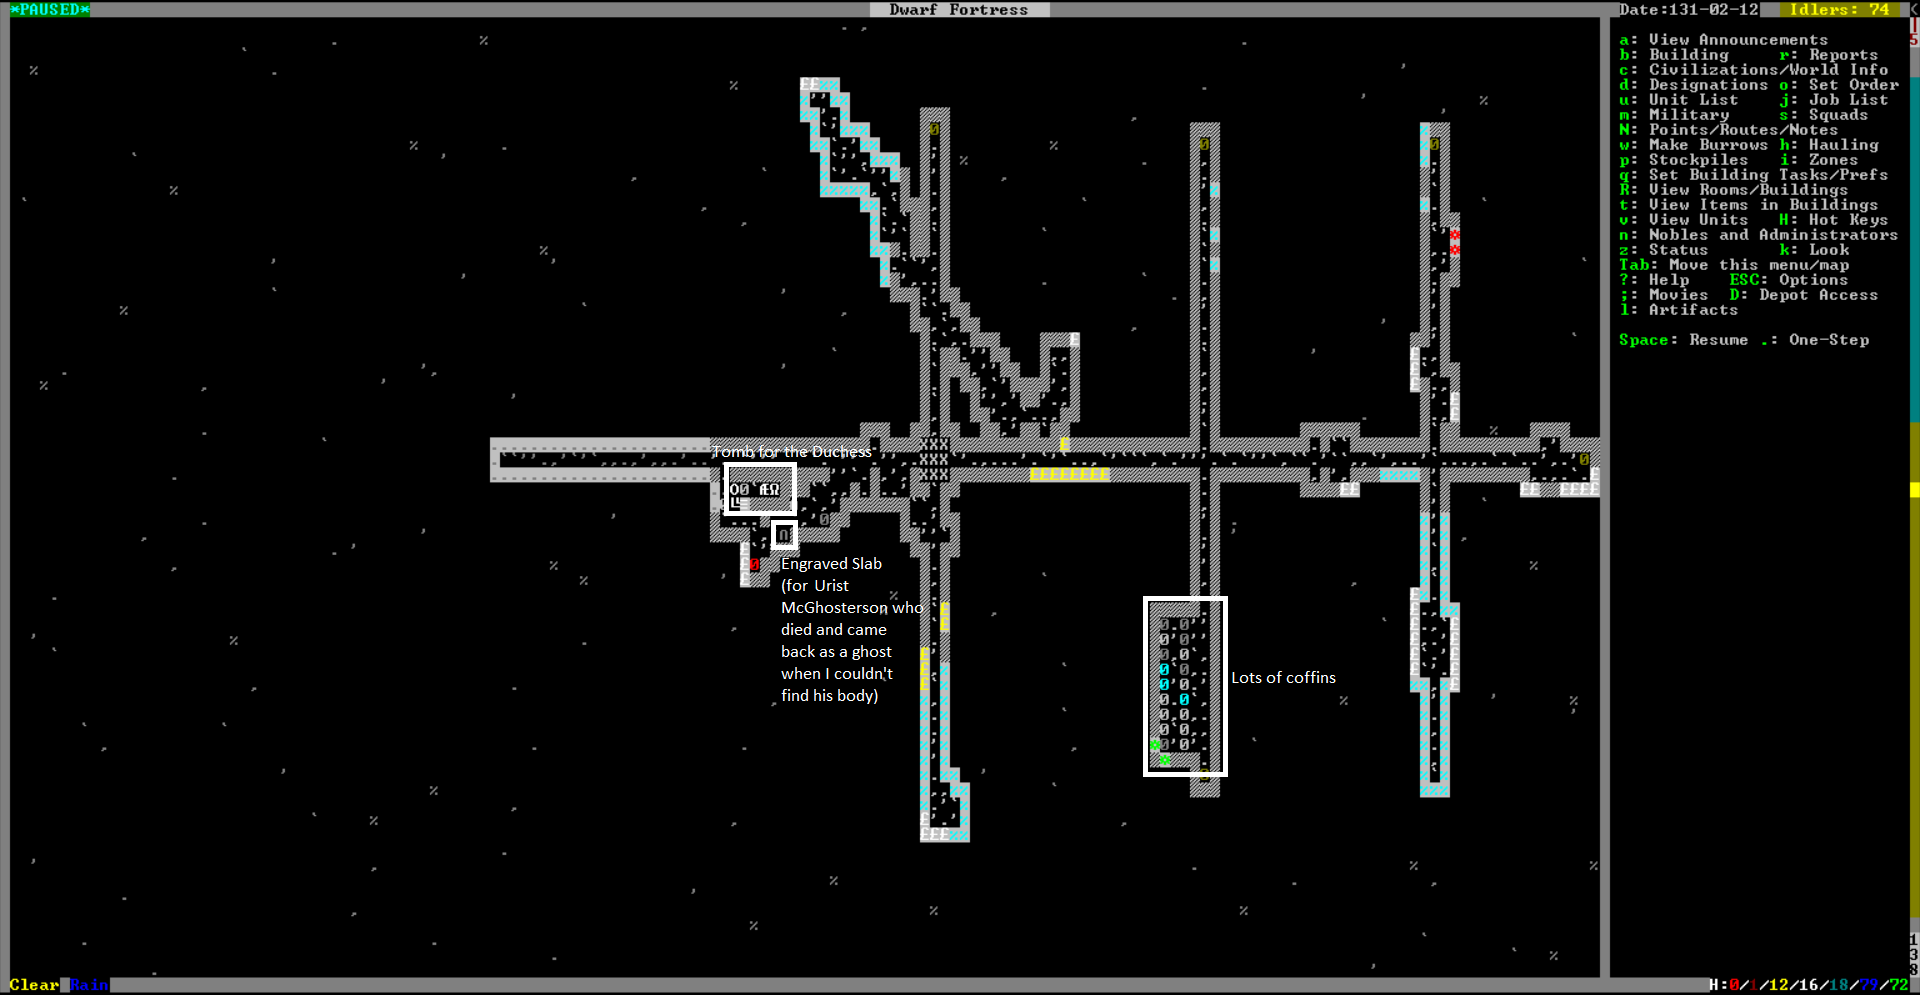Click the red creature near slab

point(754,564)
